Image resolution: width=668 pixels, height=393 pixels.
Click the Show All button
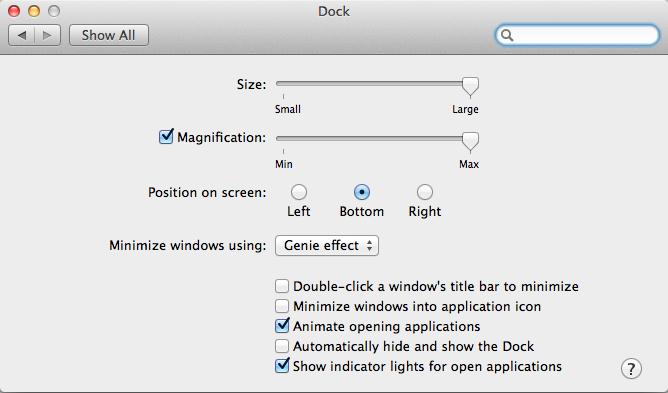[109, 35]
